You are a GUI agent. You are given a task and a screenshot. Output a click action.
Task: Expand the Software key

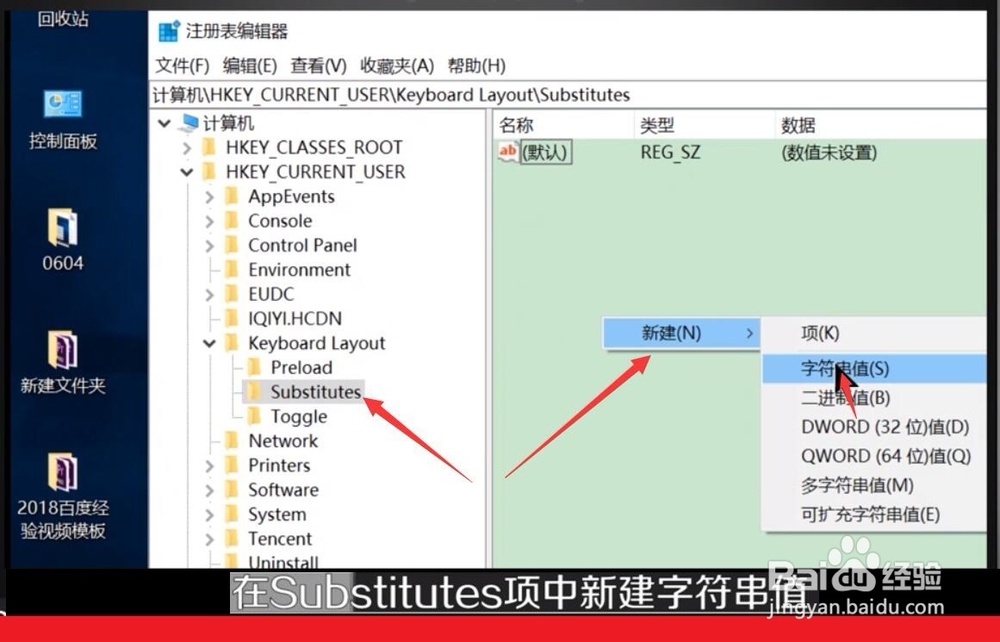[209, 490]
